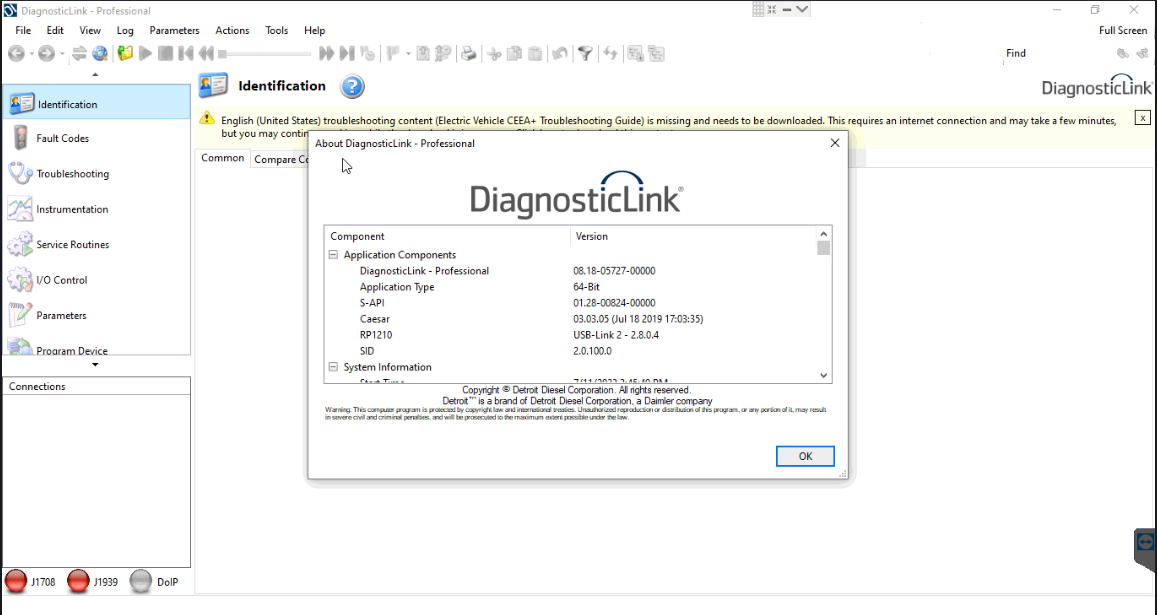This screenshot has width=1157, height=615.
Task: Click the blue help question mark icon
Action: pyautogui.click(x=352, y=87)
